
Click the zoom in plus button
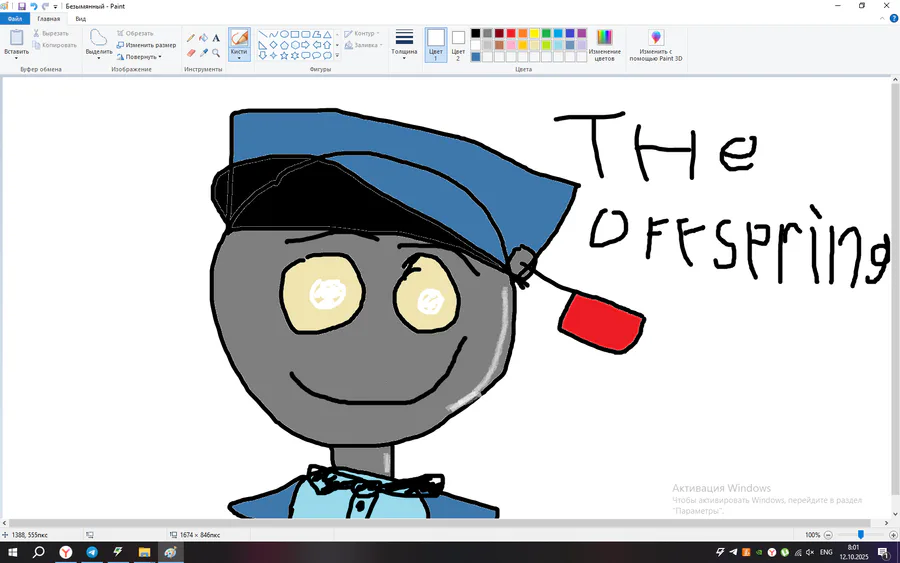[x=893, y=535]
